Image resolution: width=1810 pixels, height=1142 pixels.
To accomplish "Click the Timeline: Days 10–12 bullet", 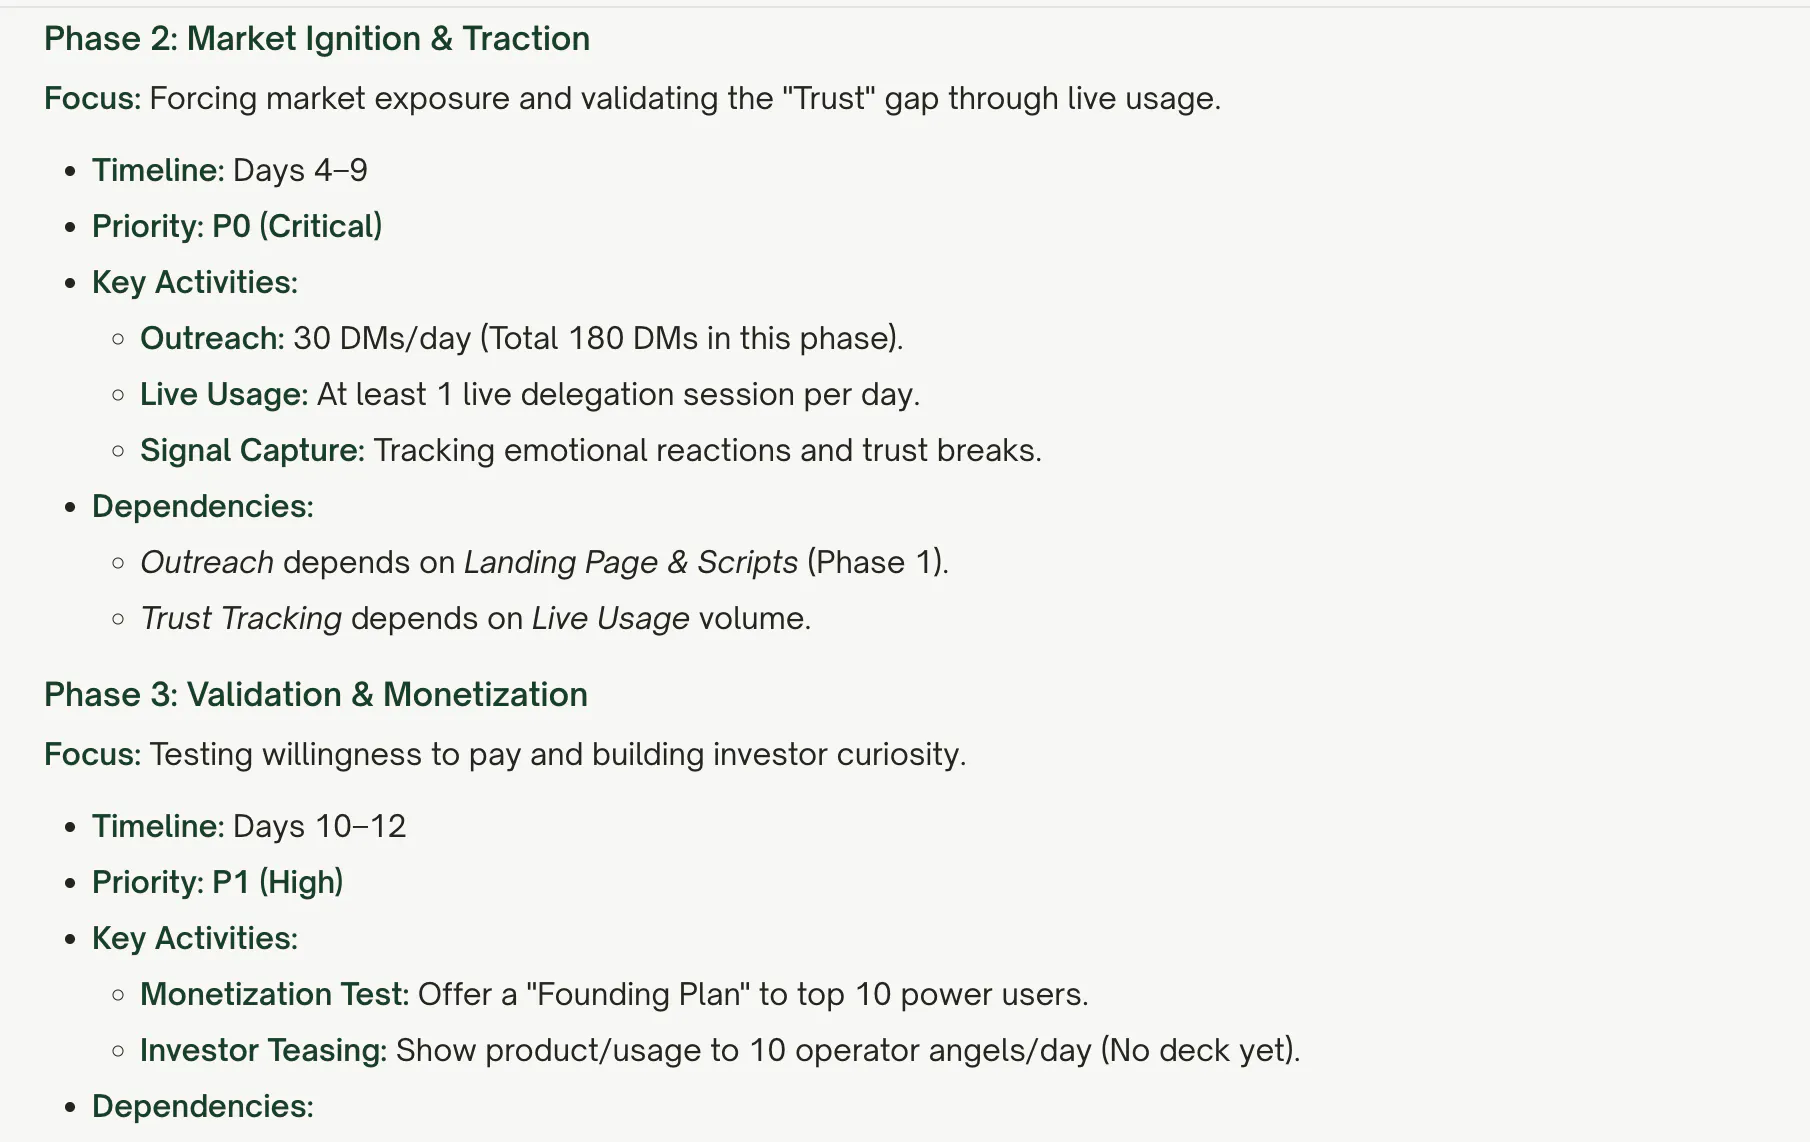I will click(x=249, y=826).
